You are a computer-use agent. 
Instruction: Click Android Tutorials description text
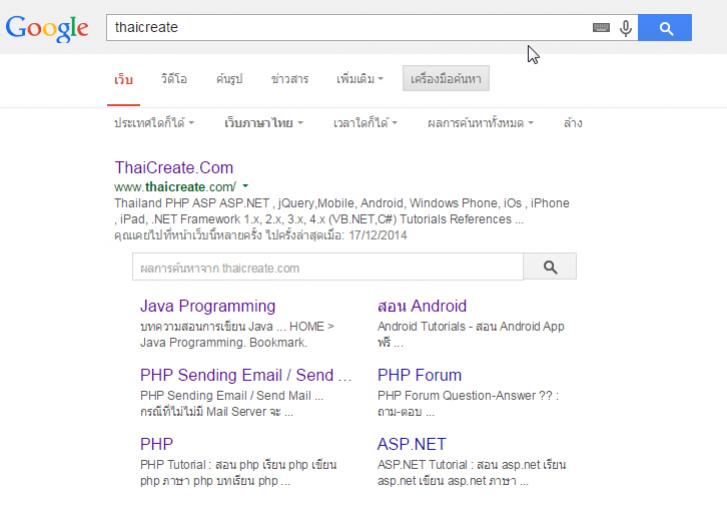coord(471,334)
